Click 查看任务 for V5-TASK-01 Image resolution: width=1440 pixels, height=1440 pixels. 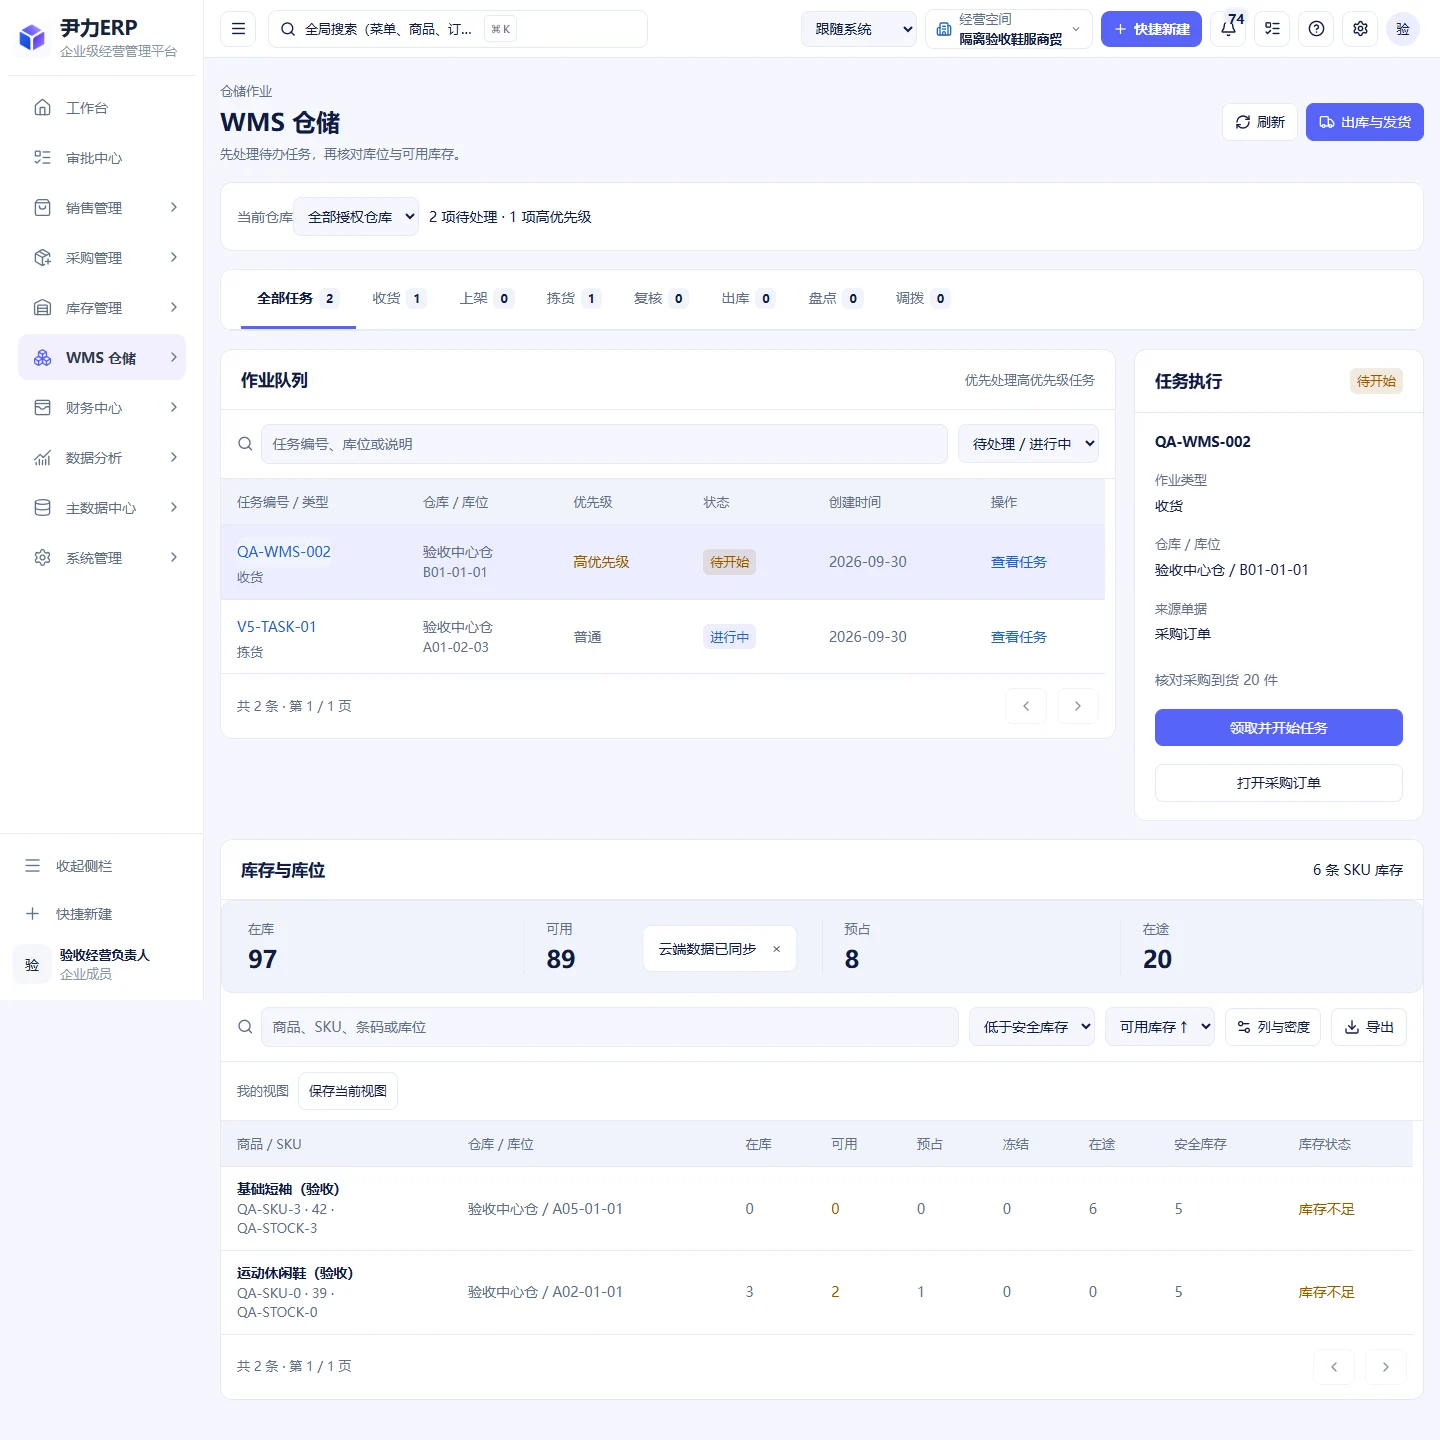click(1019, 637)
